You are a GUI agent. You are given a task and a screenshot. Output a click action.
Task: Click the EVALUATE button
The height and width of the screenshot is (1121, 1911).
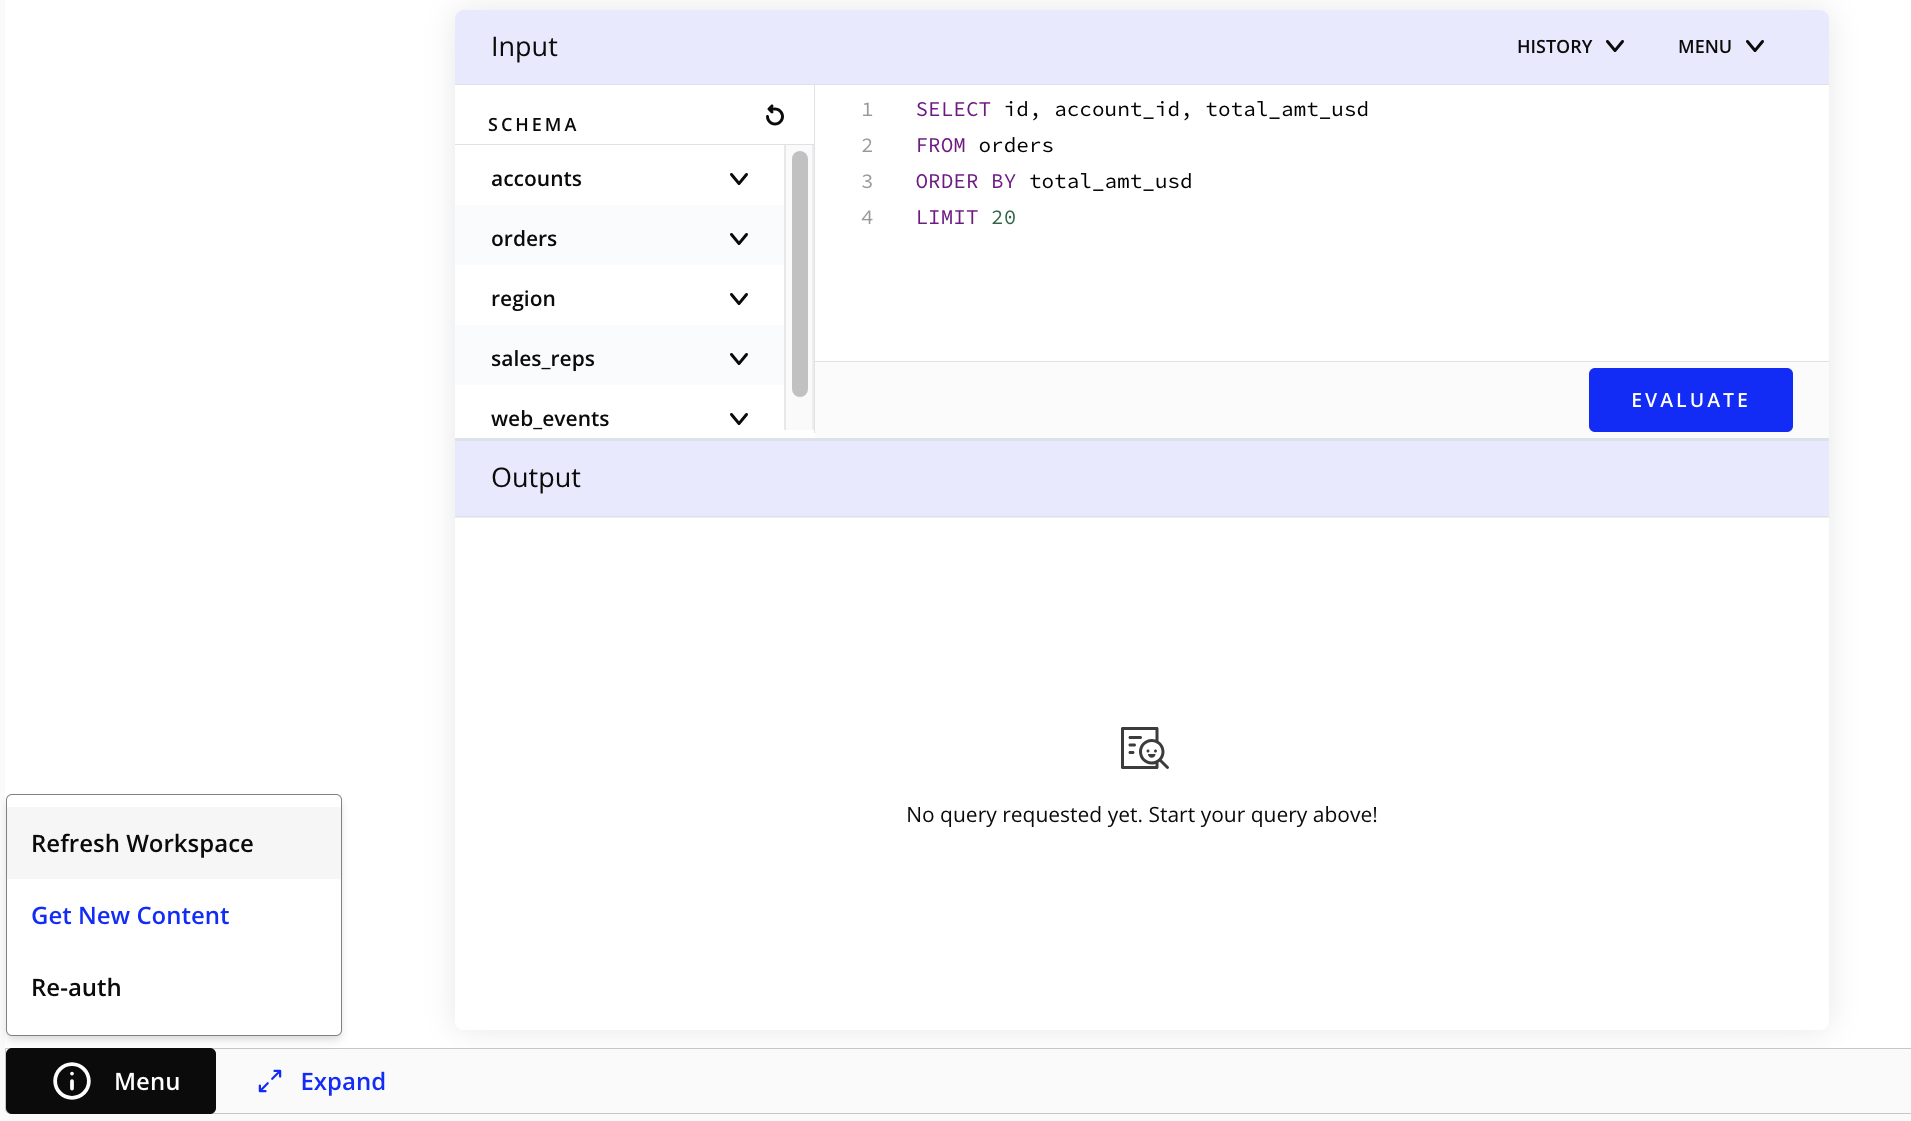(1690, 400)
